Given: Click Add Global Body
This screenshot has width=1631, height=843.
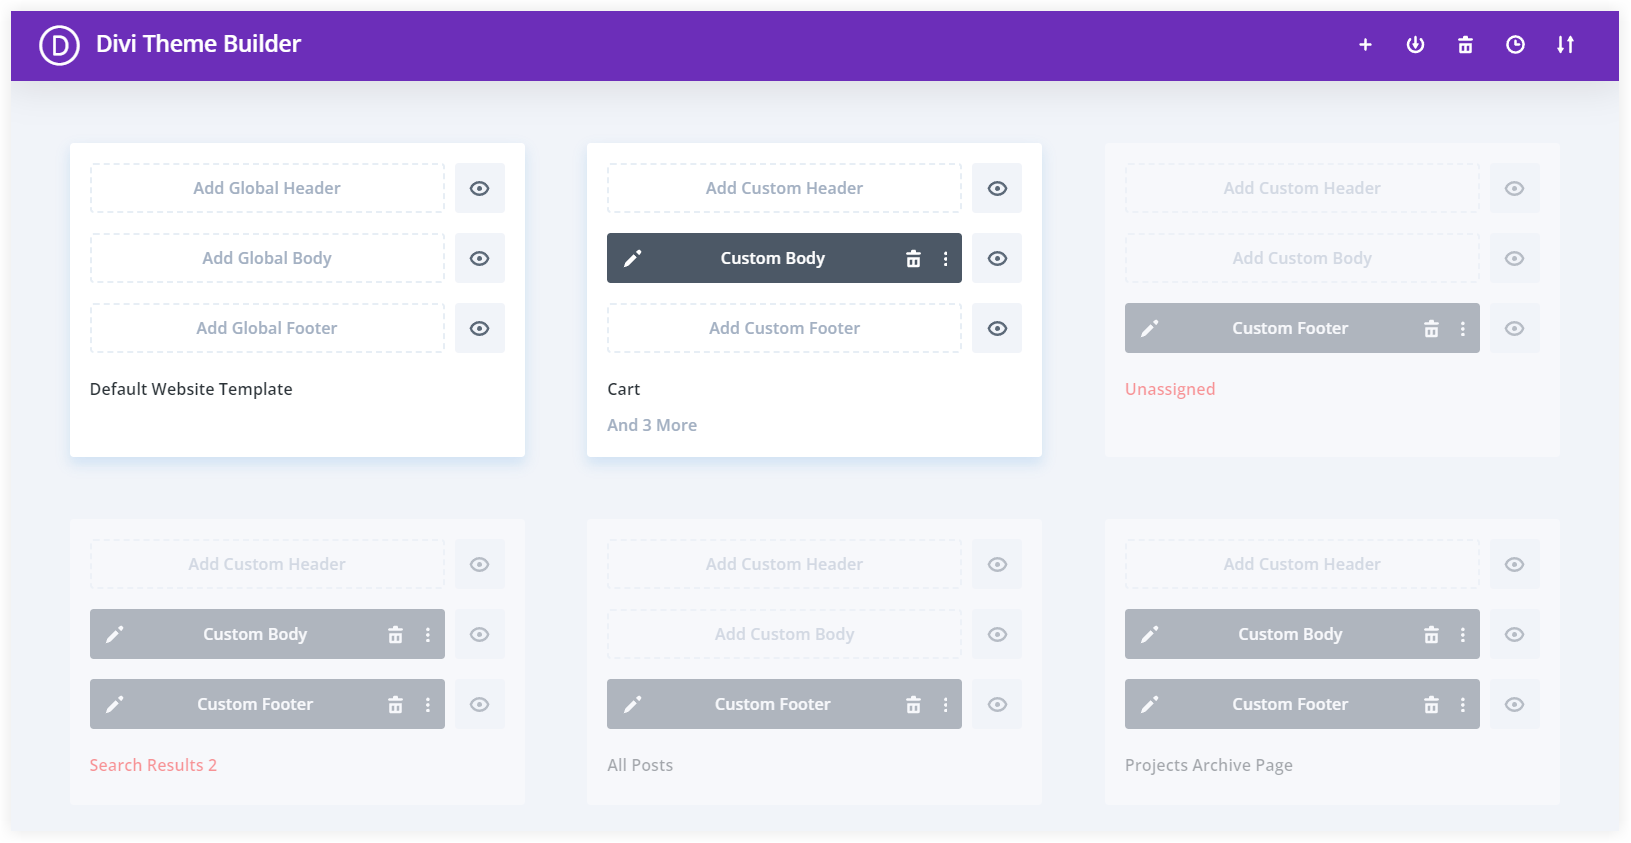Looking at the screenshot, I should coord(267,258).
